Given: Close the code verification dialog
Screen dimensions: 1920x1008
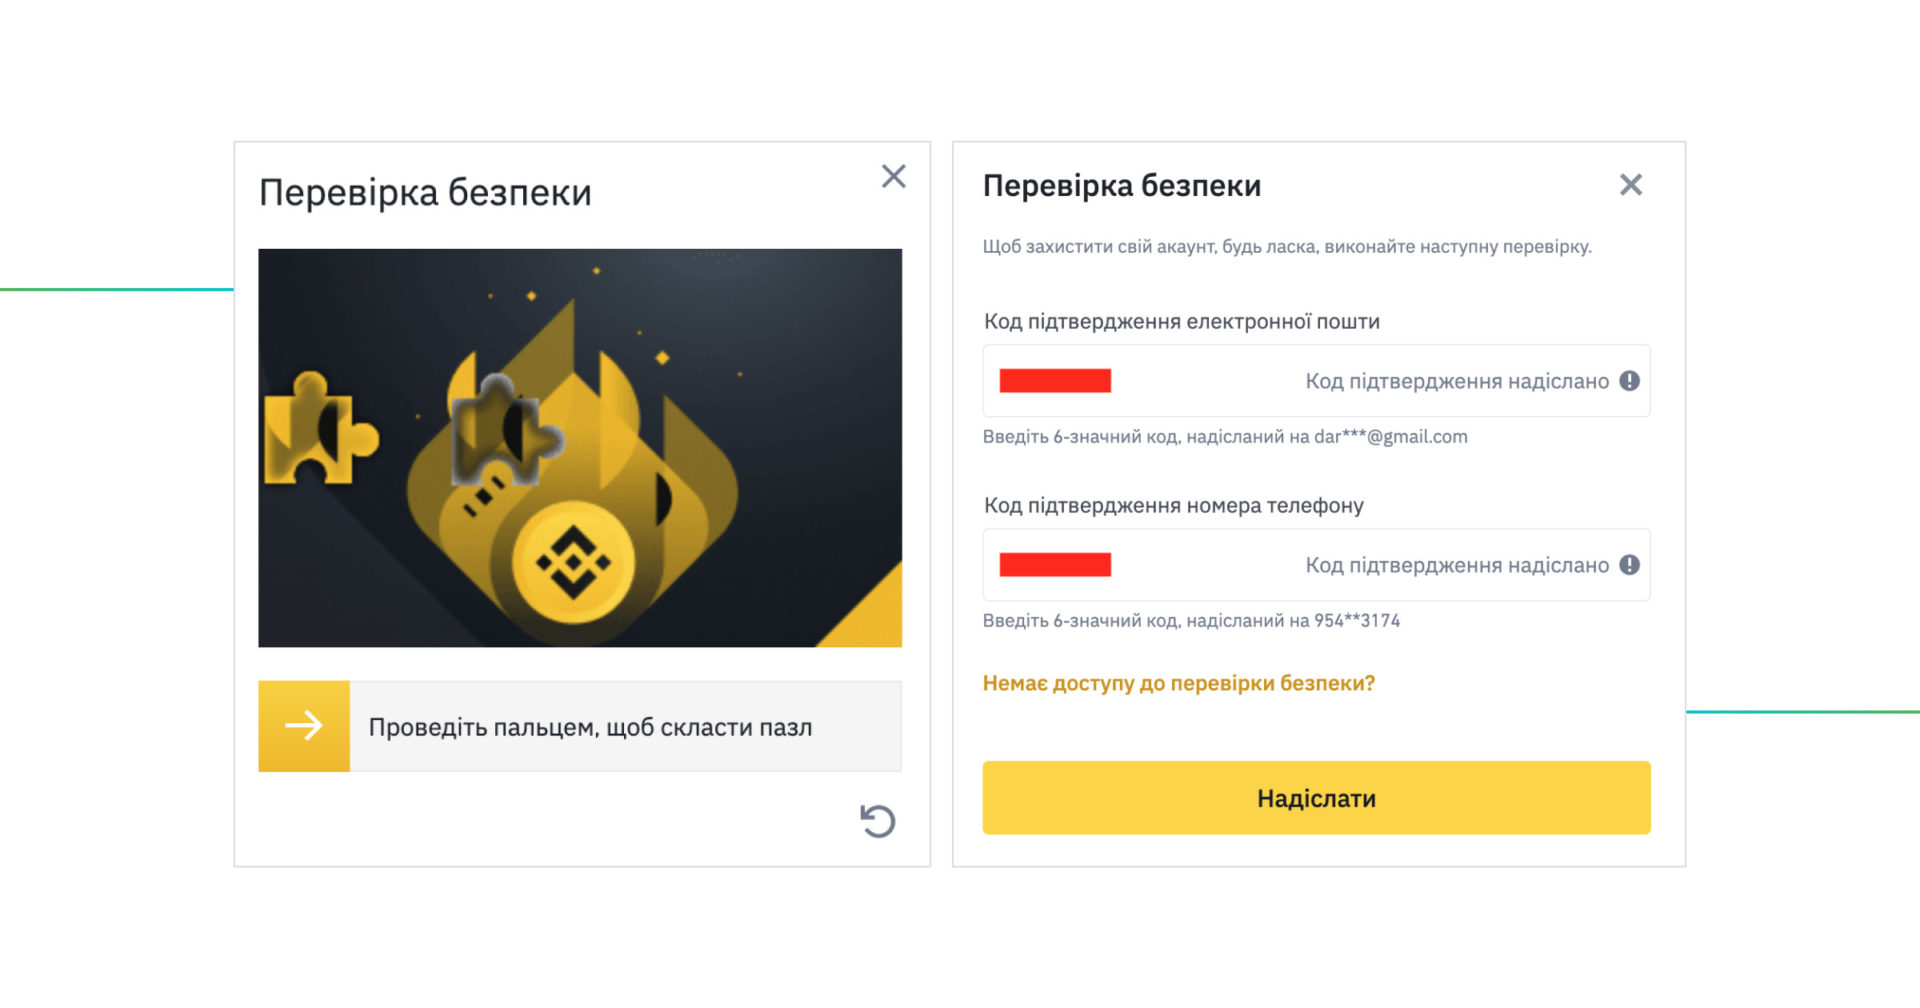Looking at the screenshot, I should click(1631, 185).
